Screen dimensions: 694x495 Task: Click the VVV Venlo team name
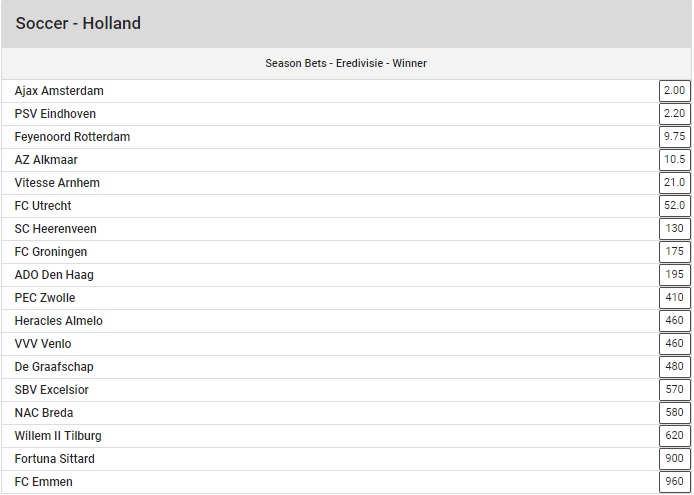(43, 344)
